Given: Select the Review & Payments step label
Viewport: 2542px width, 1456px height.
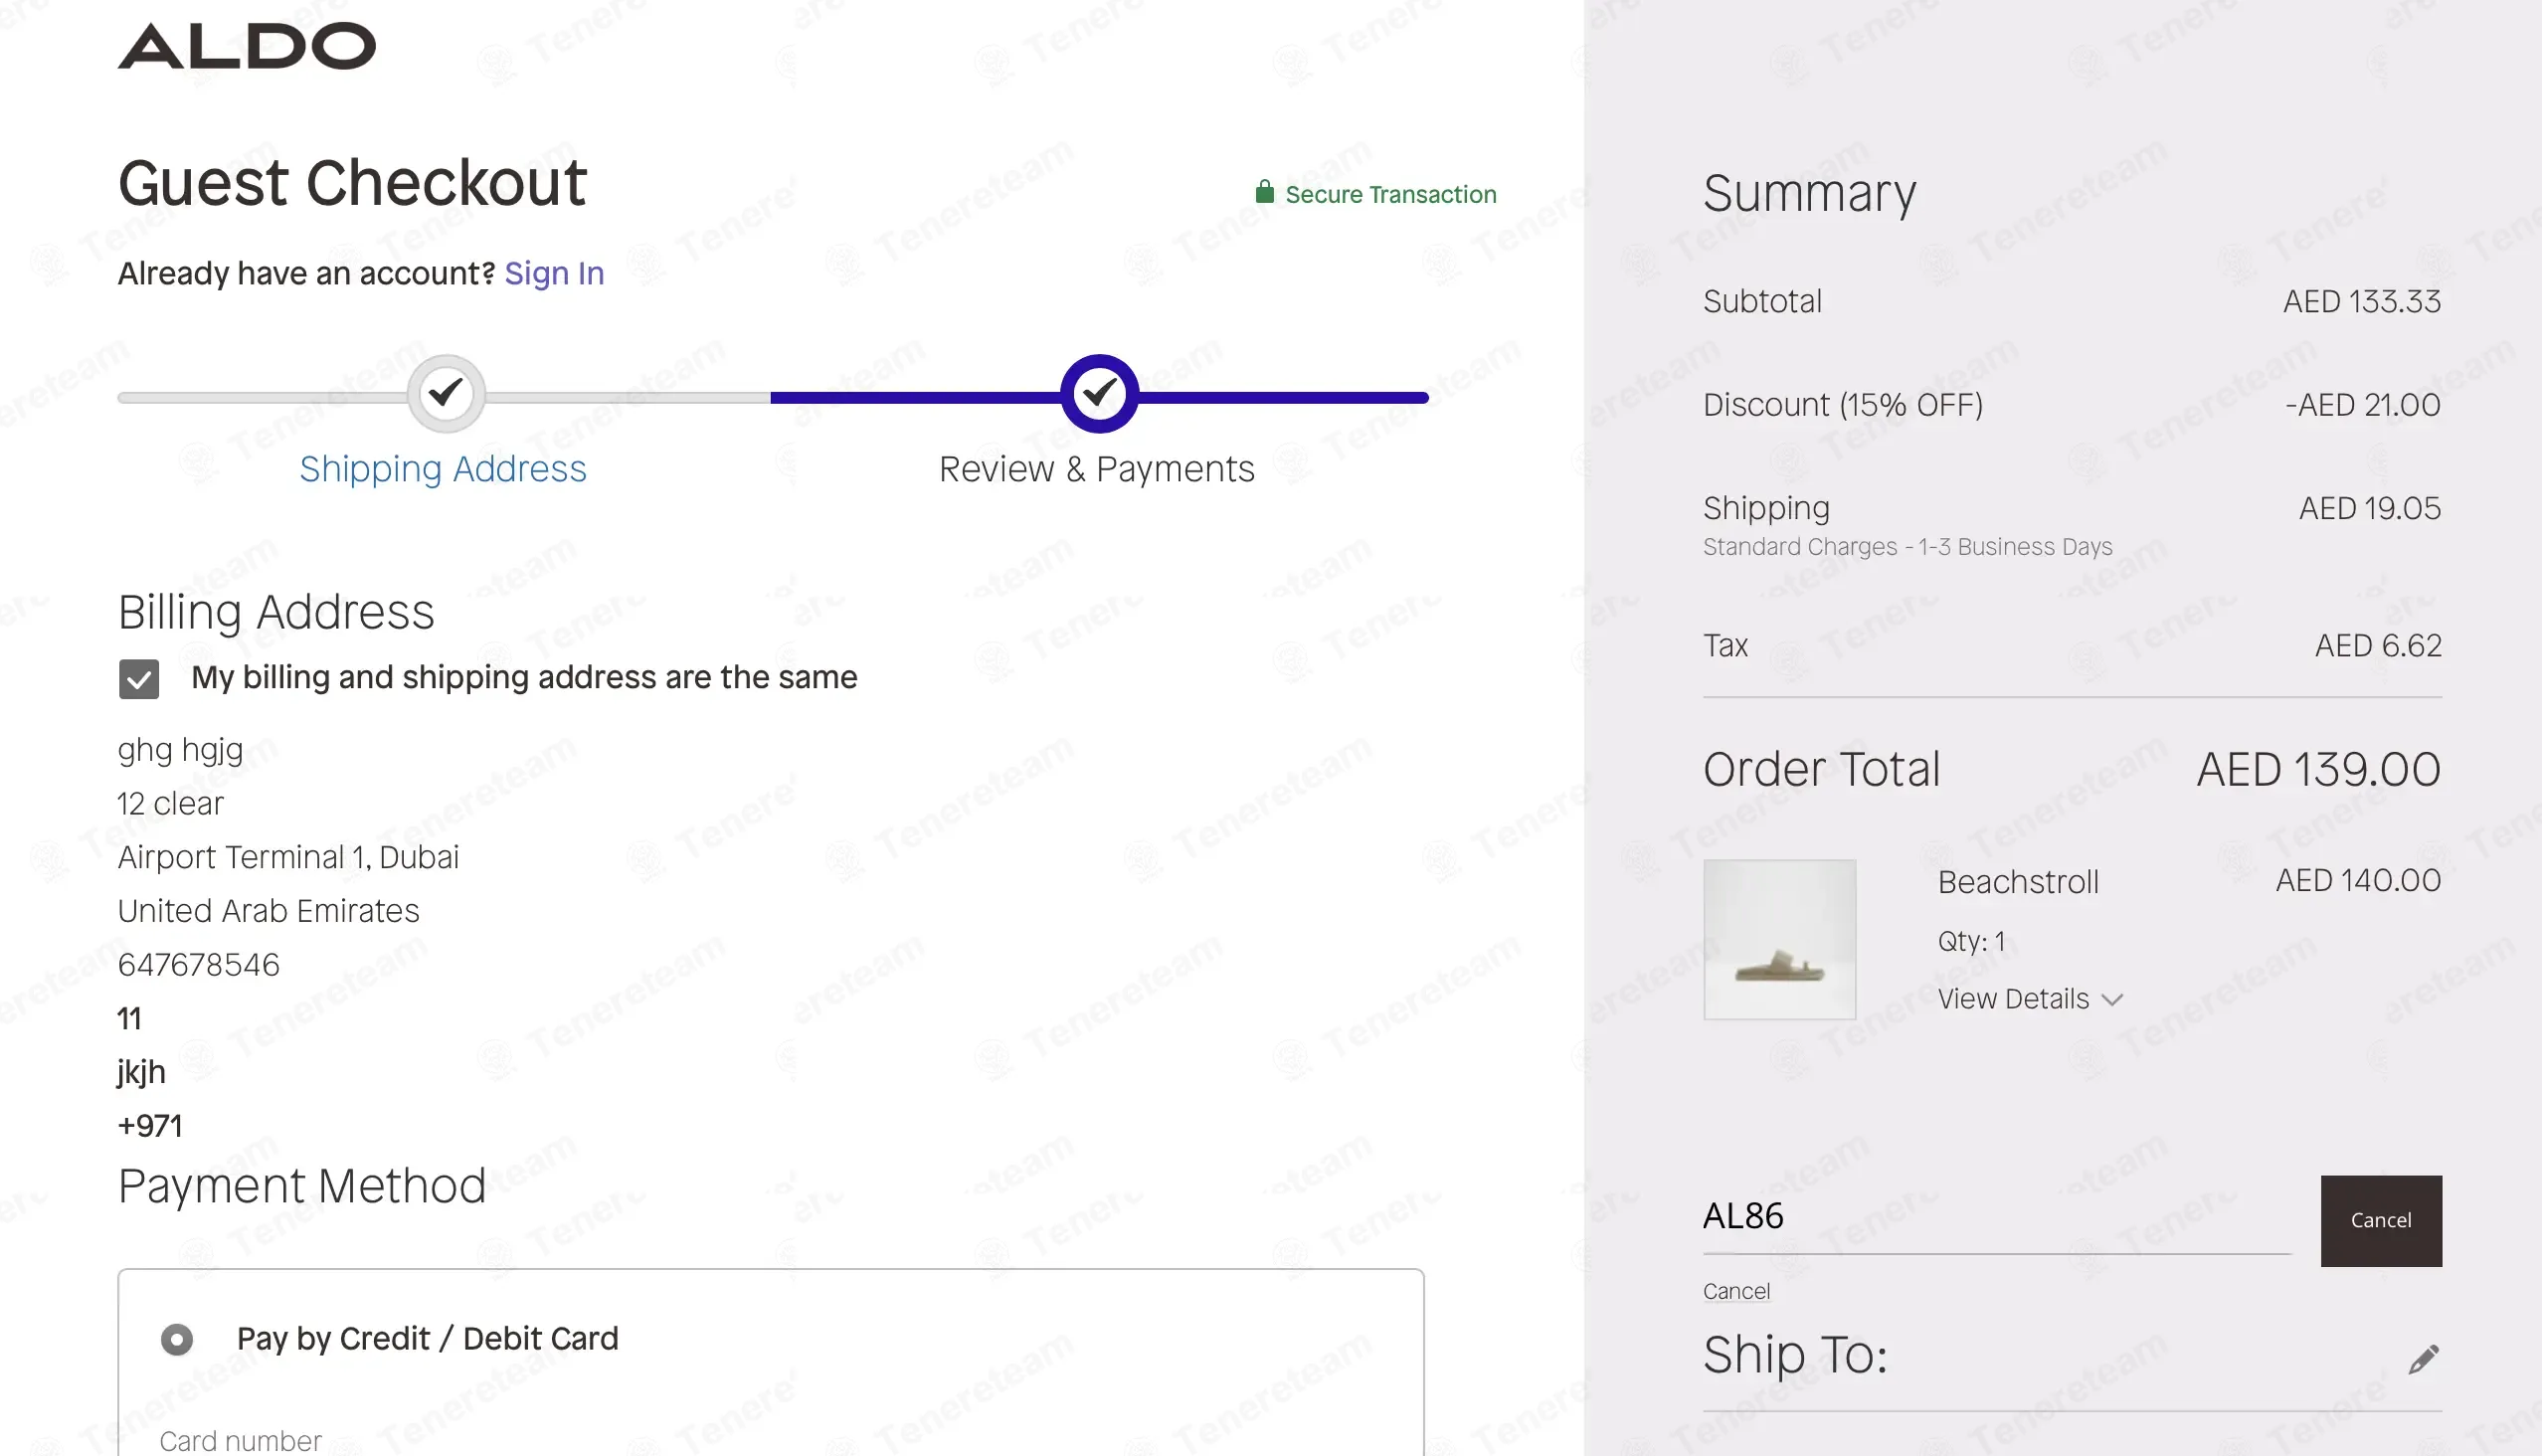Looking at the screenshot, I should tap(1096, 469).
